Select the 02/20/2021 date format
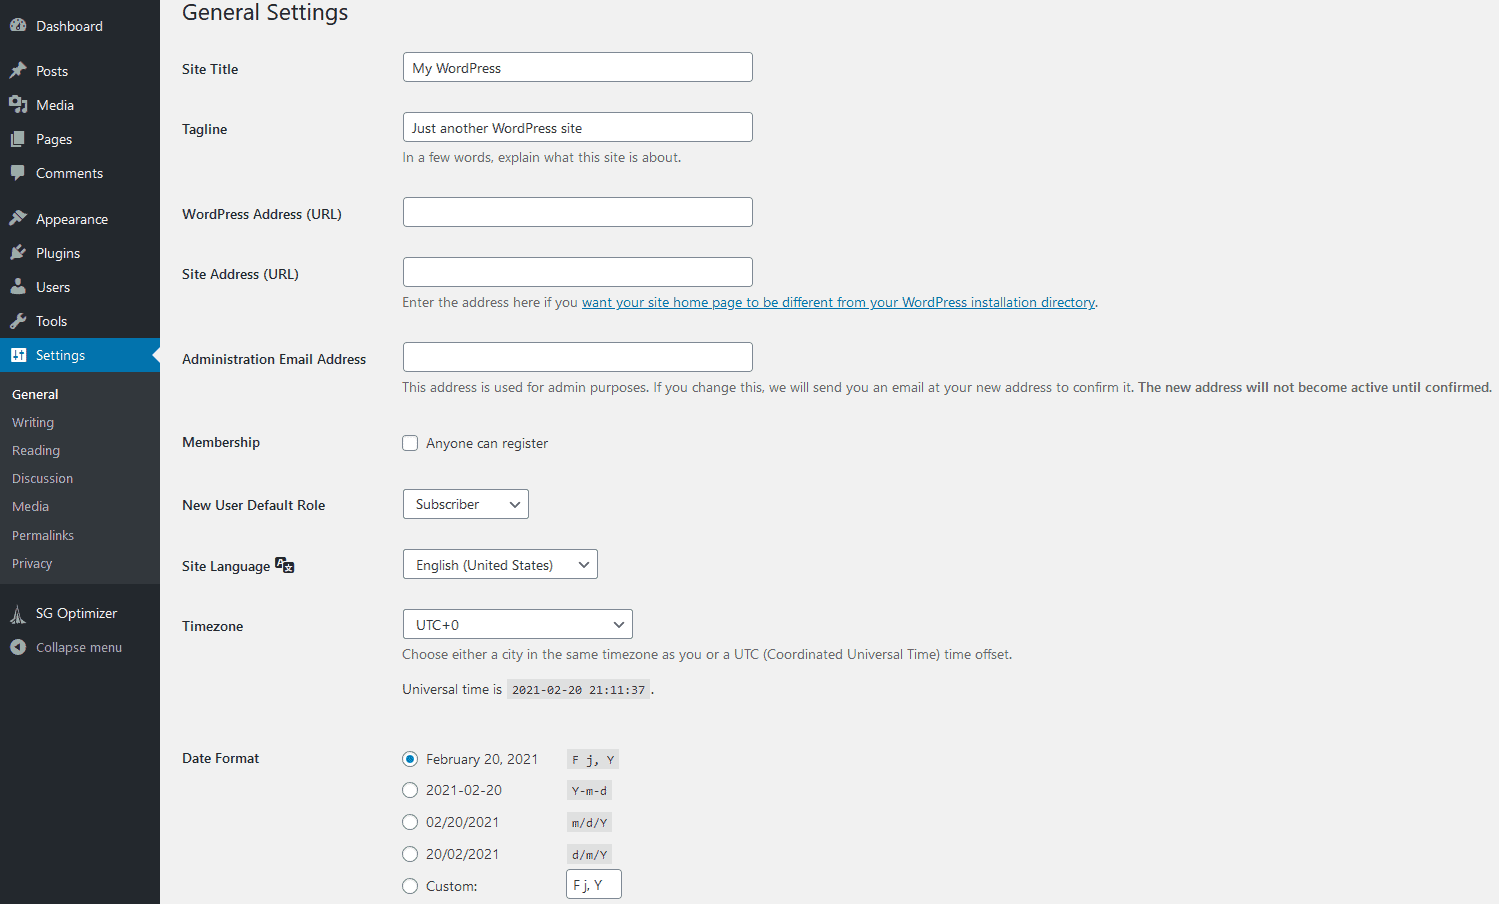The width and height of the screenshot is (1499, 904). pyautogui.click(x=410, y=822)
